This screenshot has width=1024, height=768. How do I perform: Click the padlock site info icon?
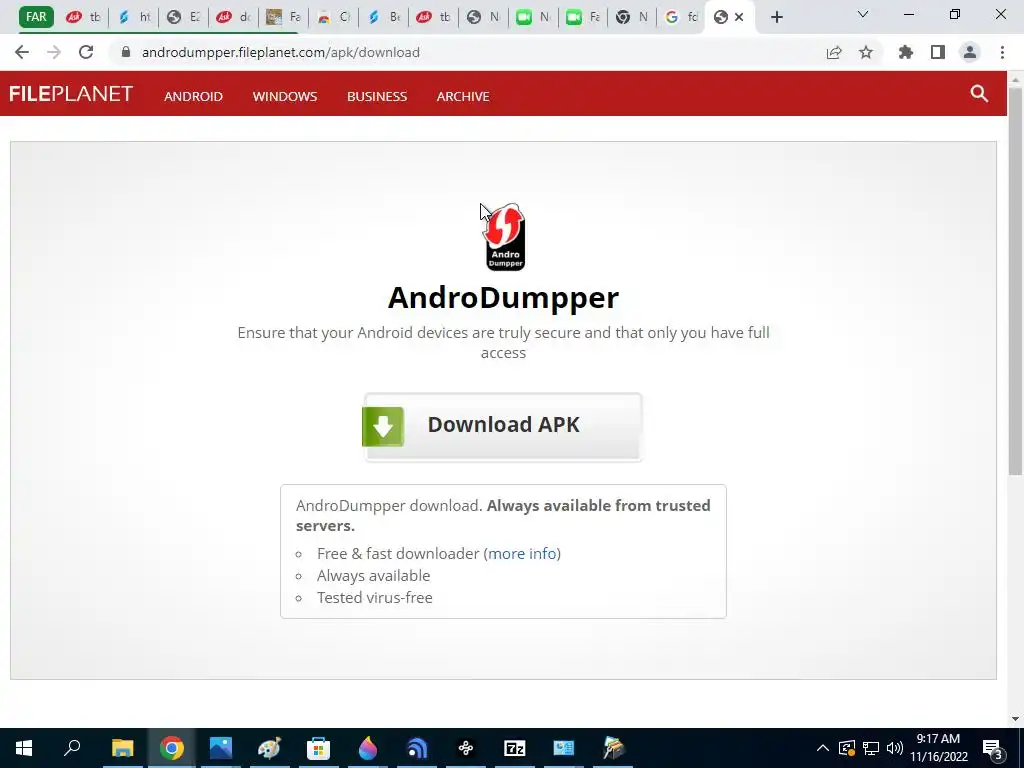pyautogui.click(x=126, y=52)
